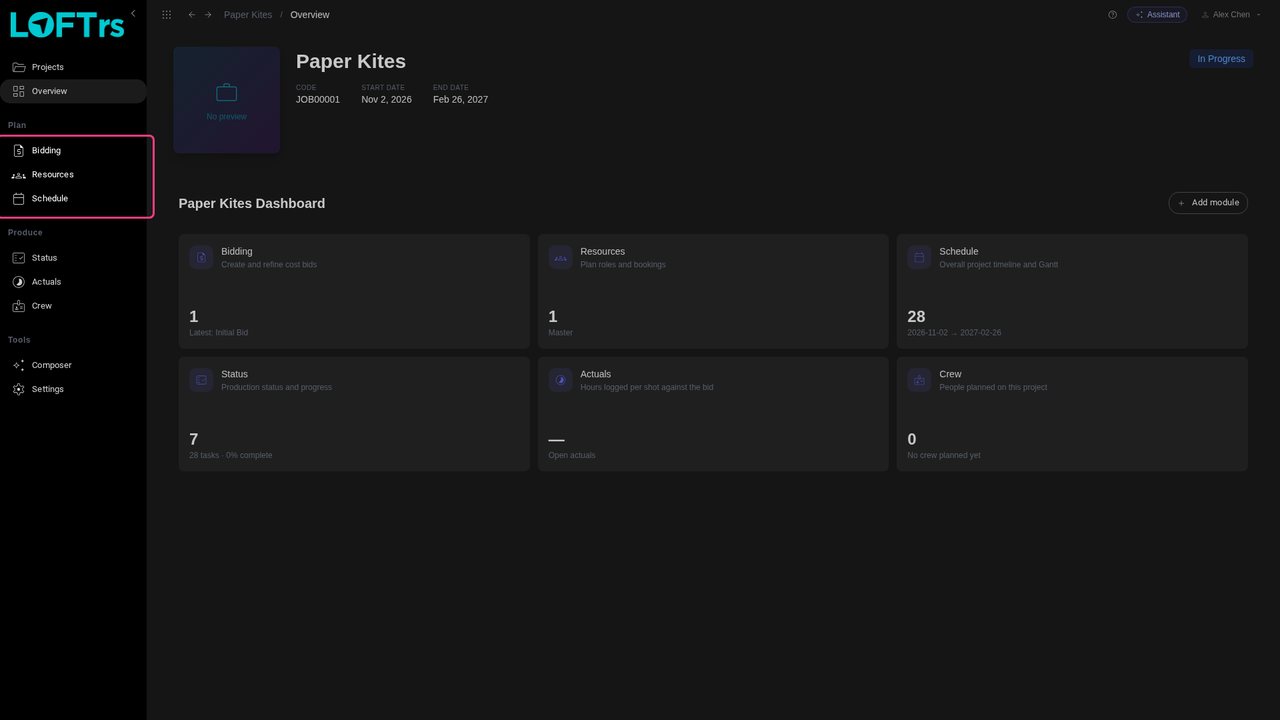Go forward with the right arrow
This screenshot has height=720, width=1280.
click(x=208, y=15)
